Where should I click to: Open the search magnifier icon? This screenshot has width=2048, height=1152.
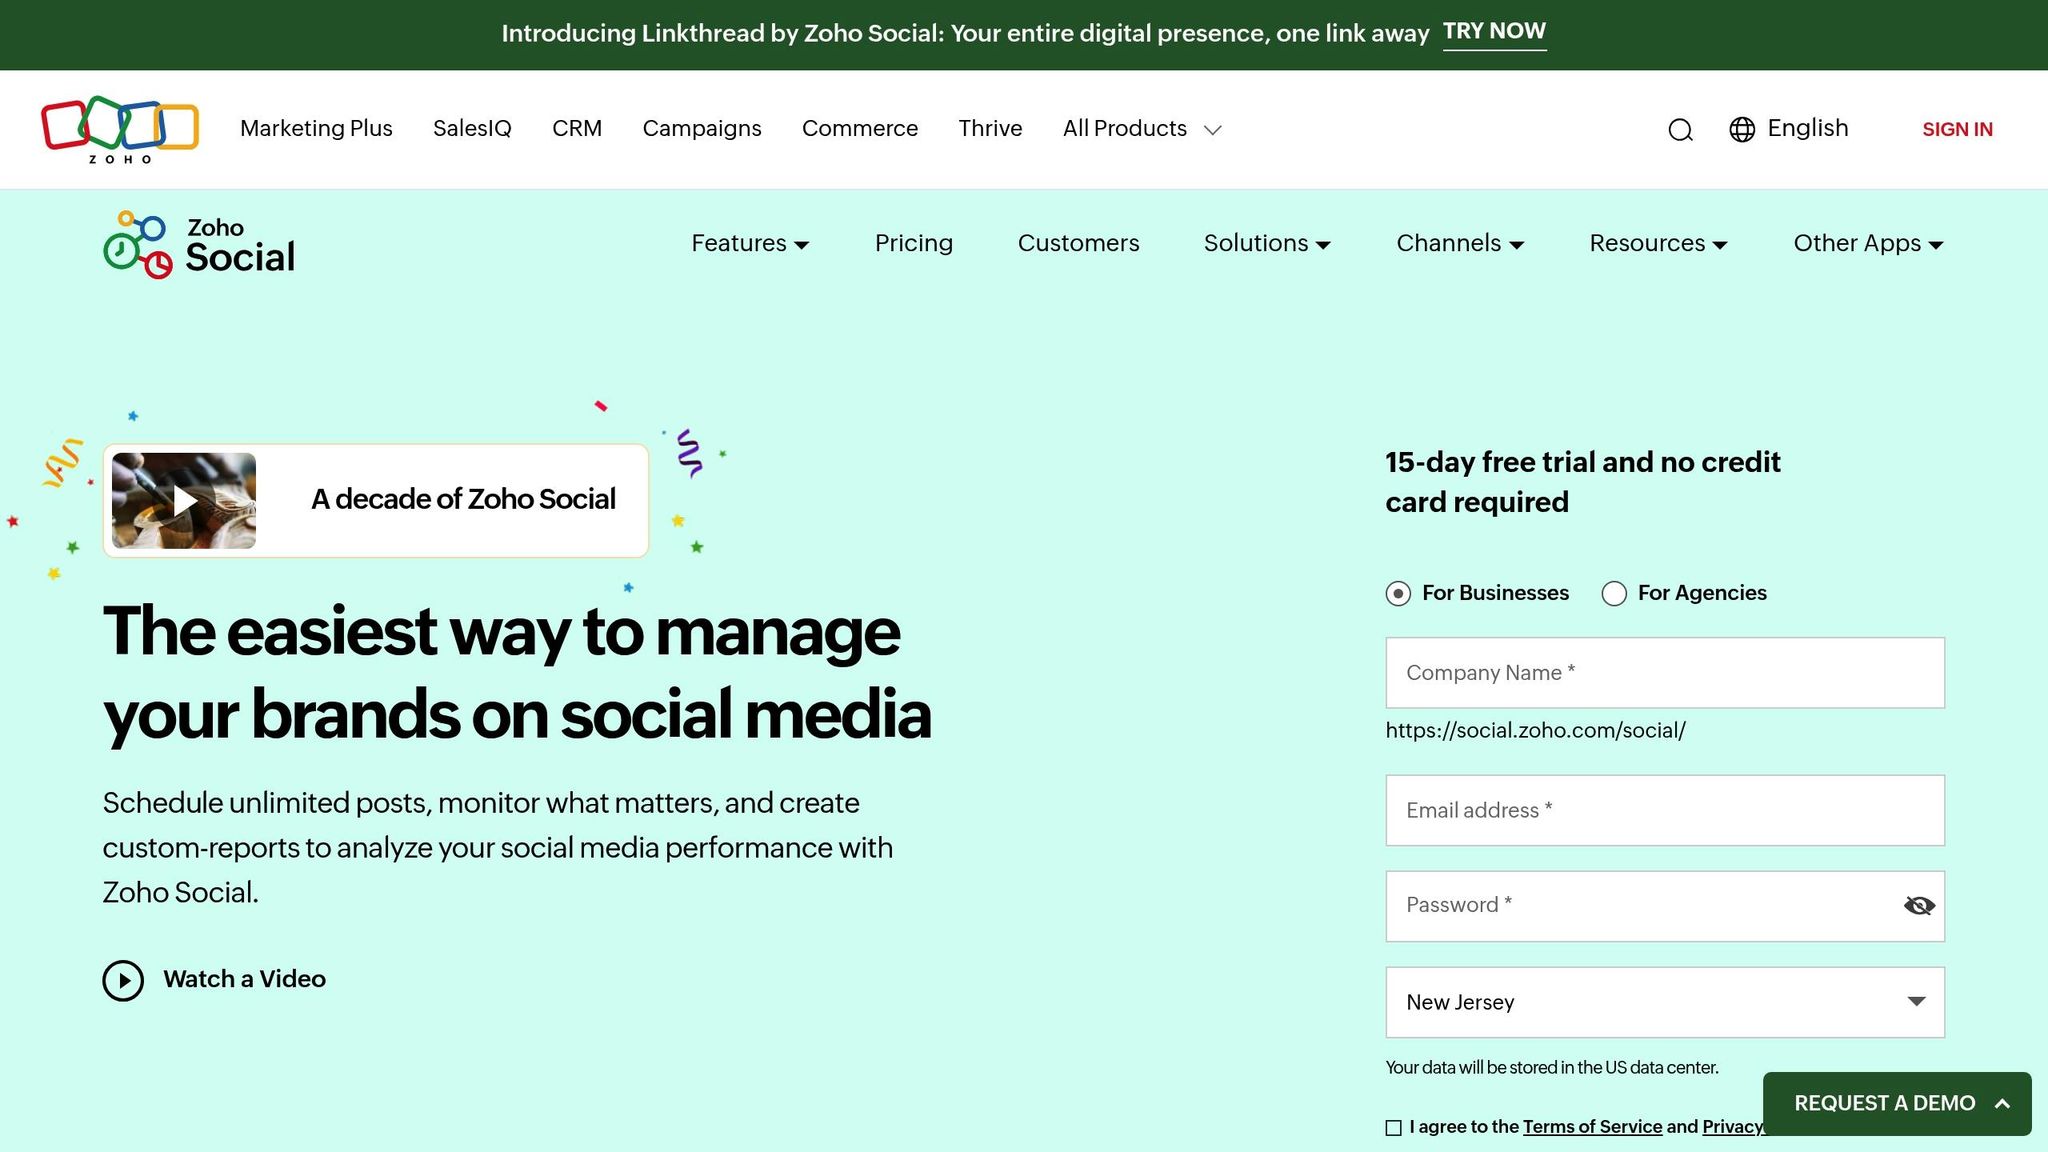pyautogui.click(x=1680, y=130)
